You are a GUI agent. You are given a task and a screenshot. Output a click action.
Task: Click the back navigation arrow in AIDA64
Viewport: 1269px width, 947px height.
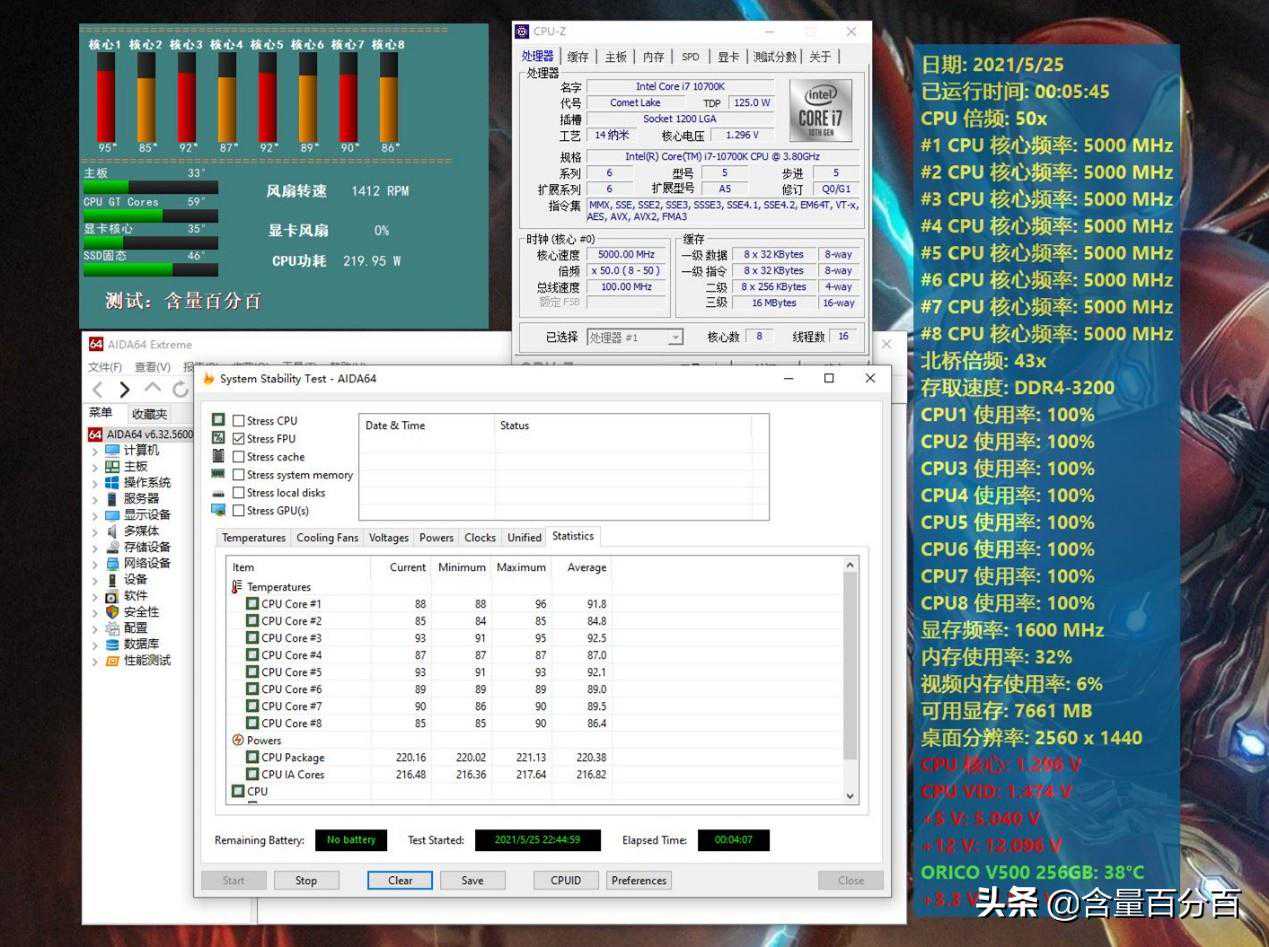(97, 389)
